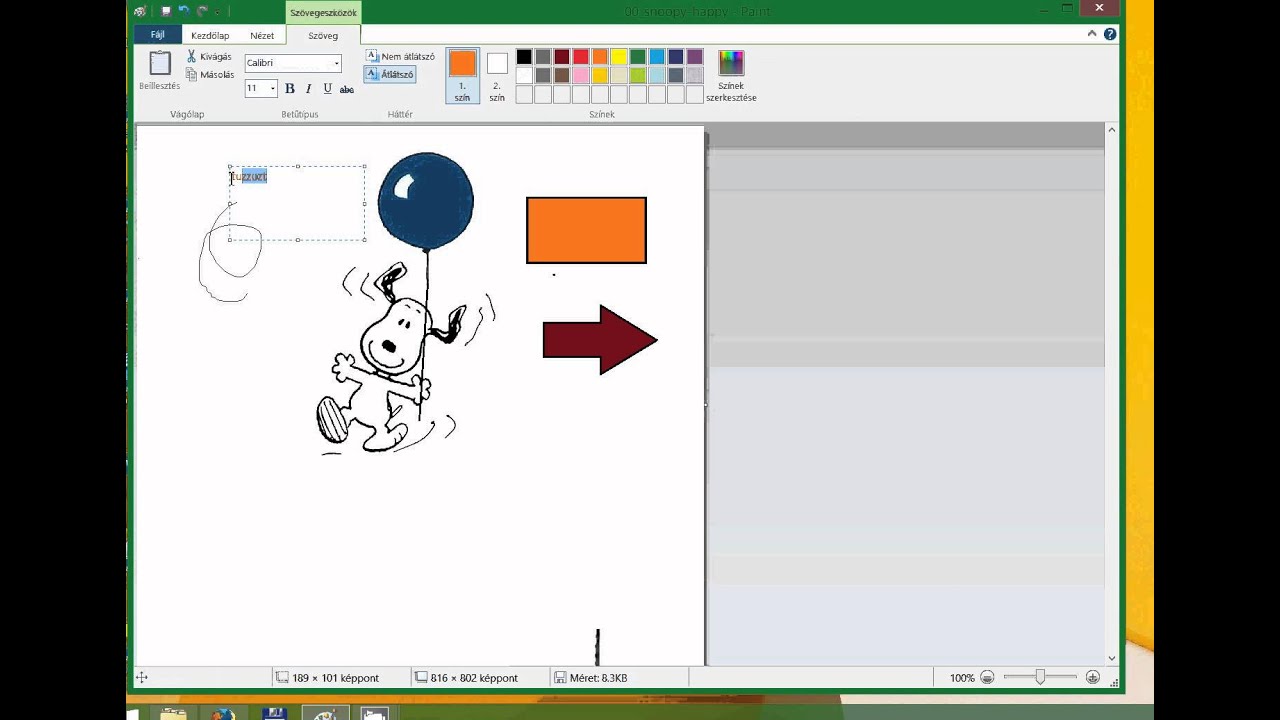The height and width of the screenshot is (720, 1280).
Task: Click the orange rectangle on canvas
Action: coord(586,230)
